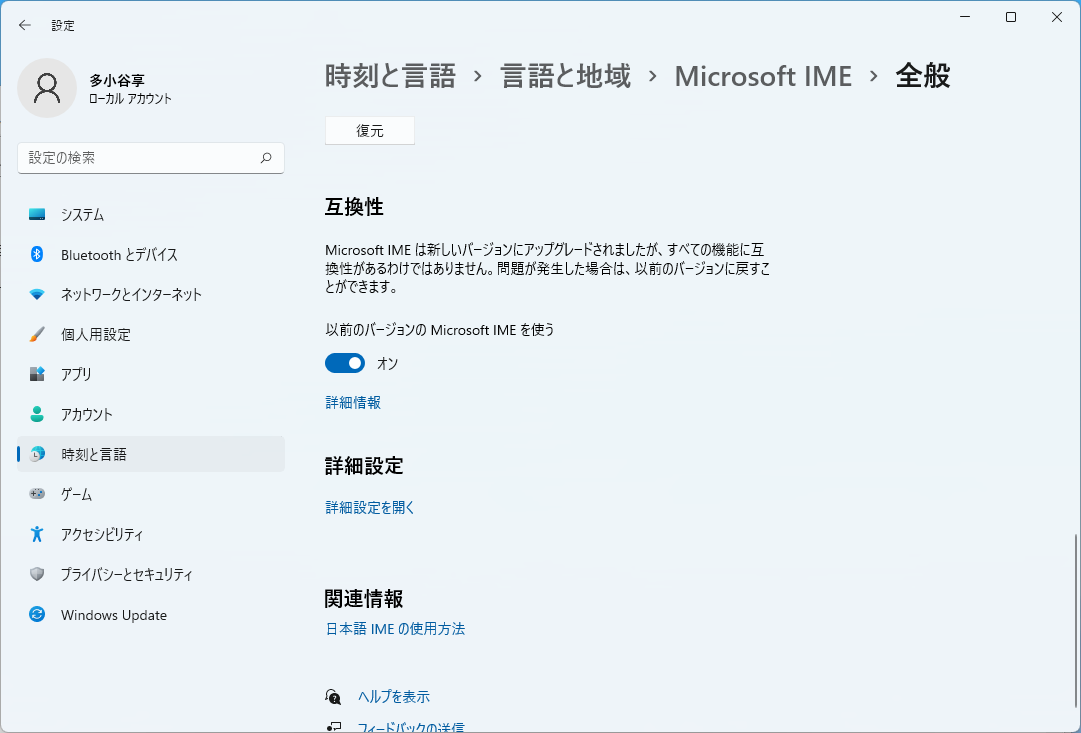1081x733 pixels.
Task: Select 時刻と言語 in the sidebar
Action: [x=151, y=454]
